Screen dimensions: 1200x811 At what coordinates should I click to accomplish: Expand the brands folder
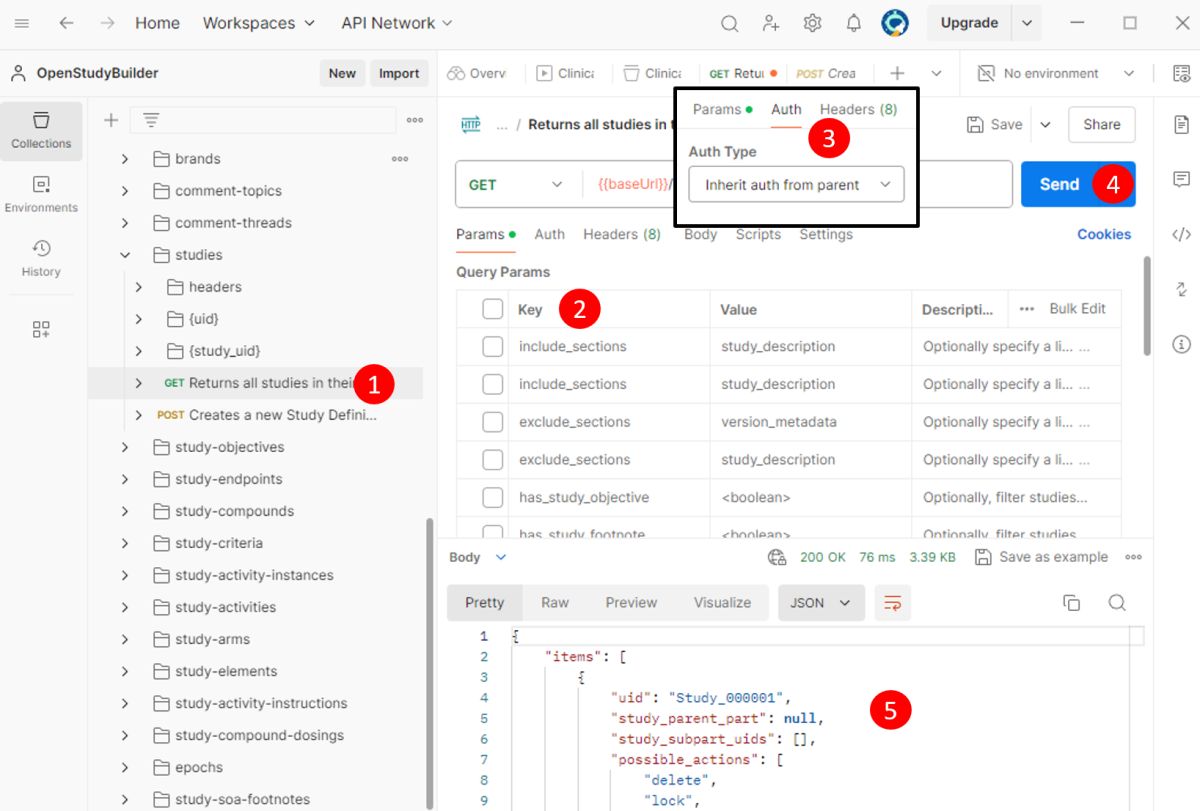point(125,159)
